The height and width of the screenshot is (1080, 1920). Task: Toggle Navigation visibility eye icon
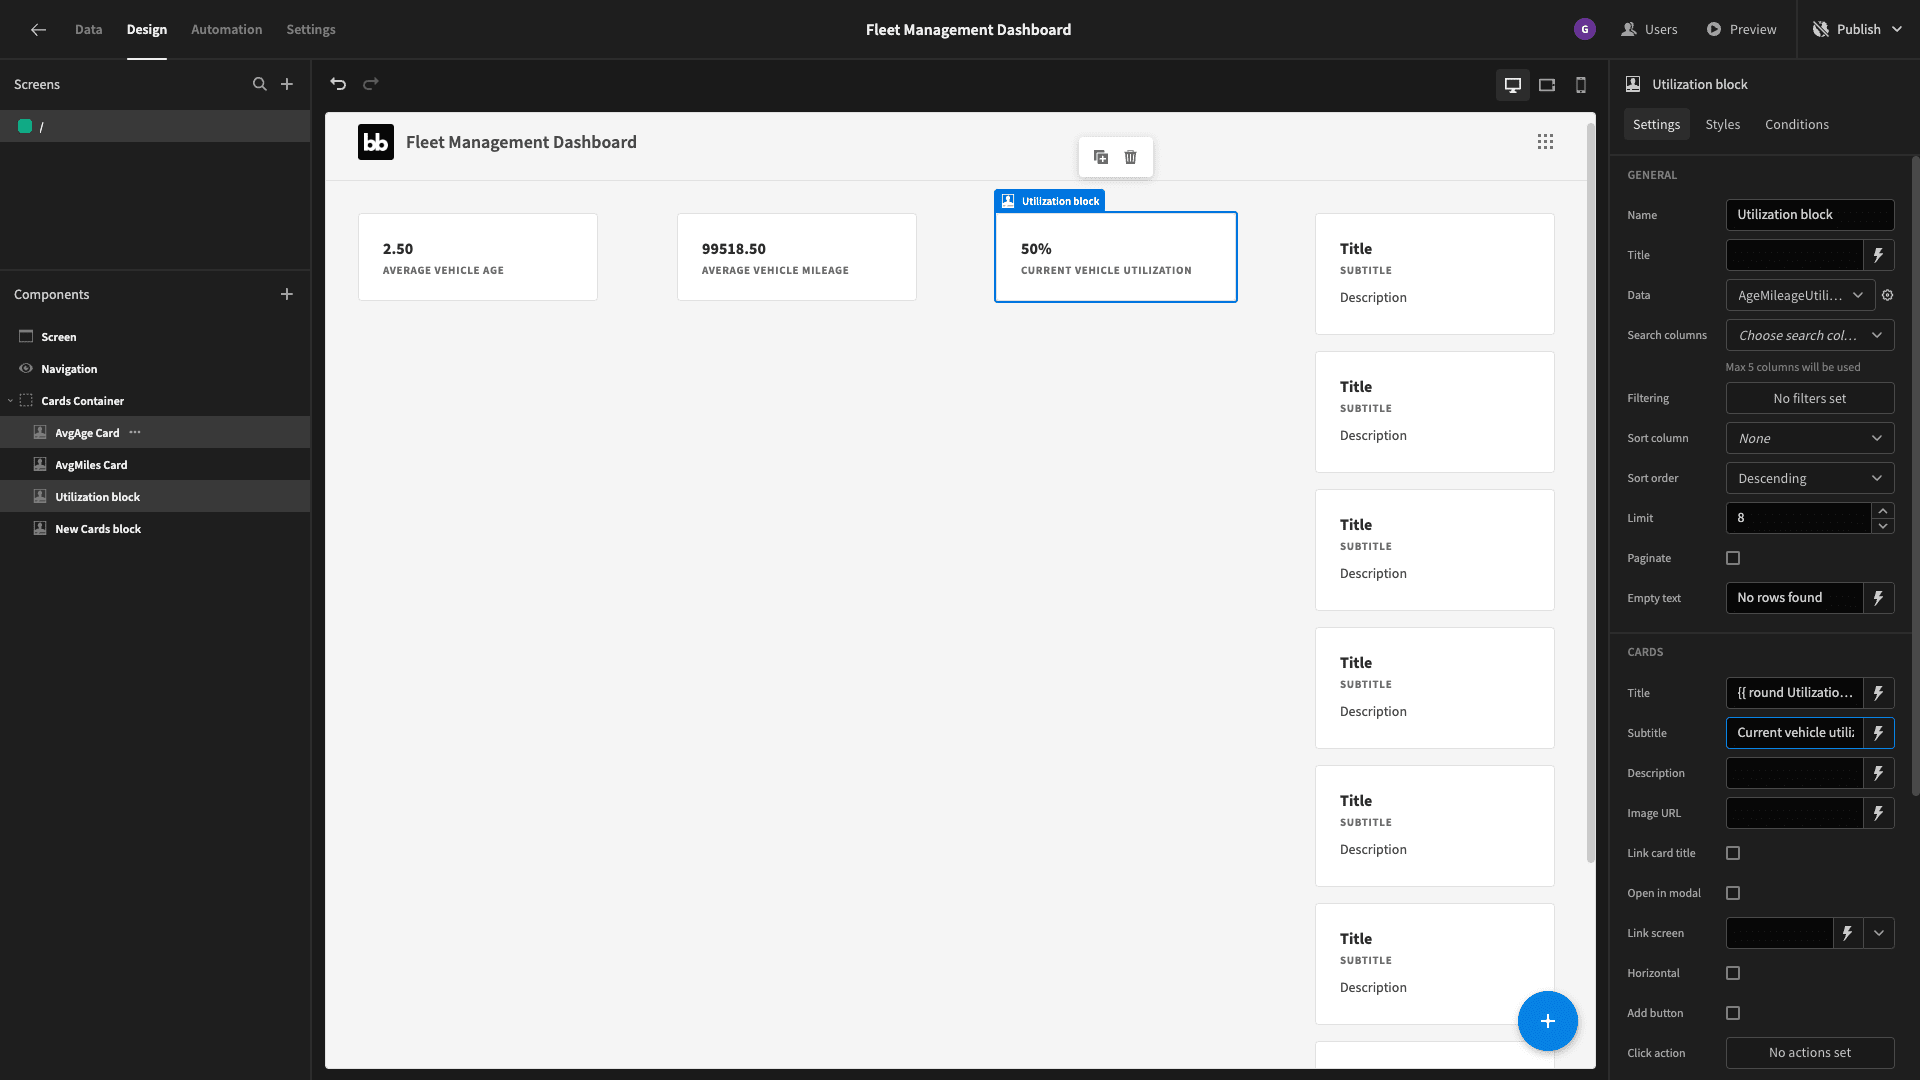click(x=26, y=369)
